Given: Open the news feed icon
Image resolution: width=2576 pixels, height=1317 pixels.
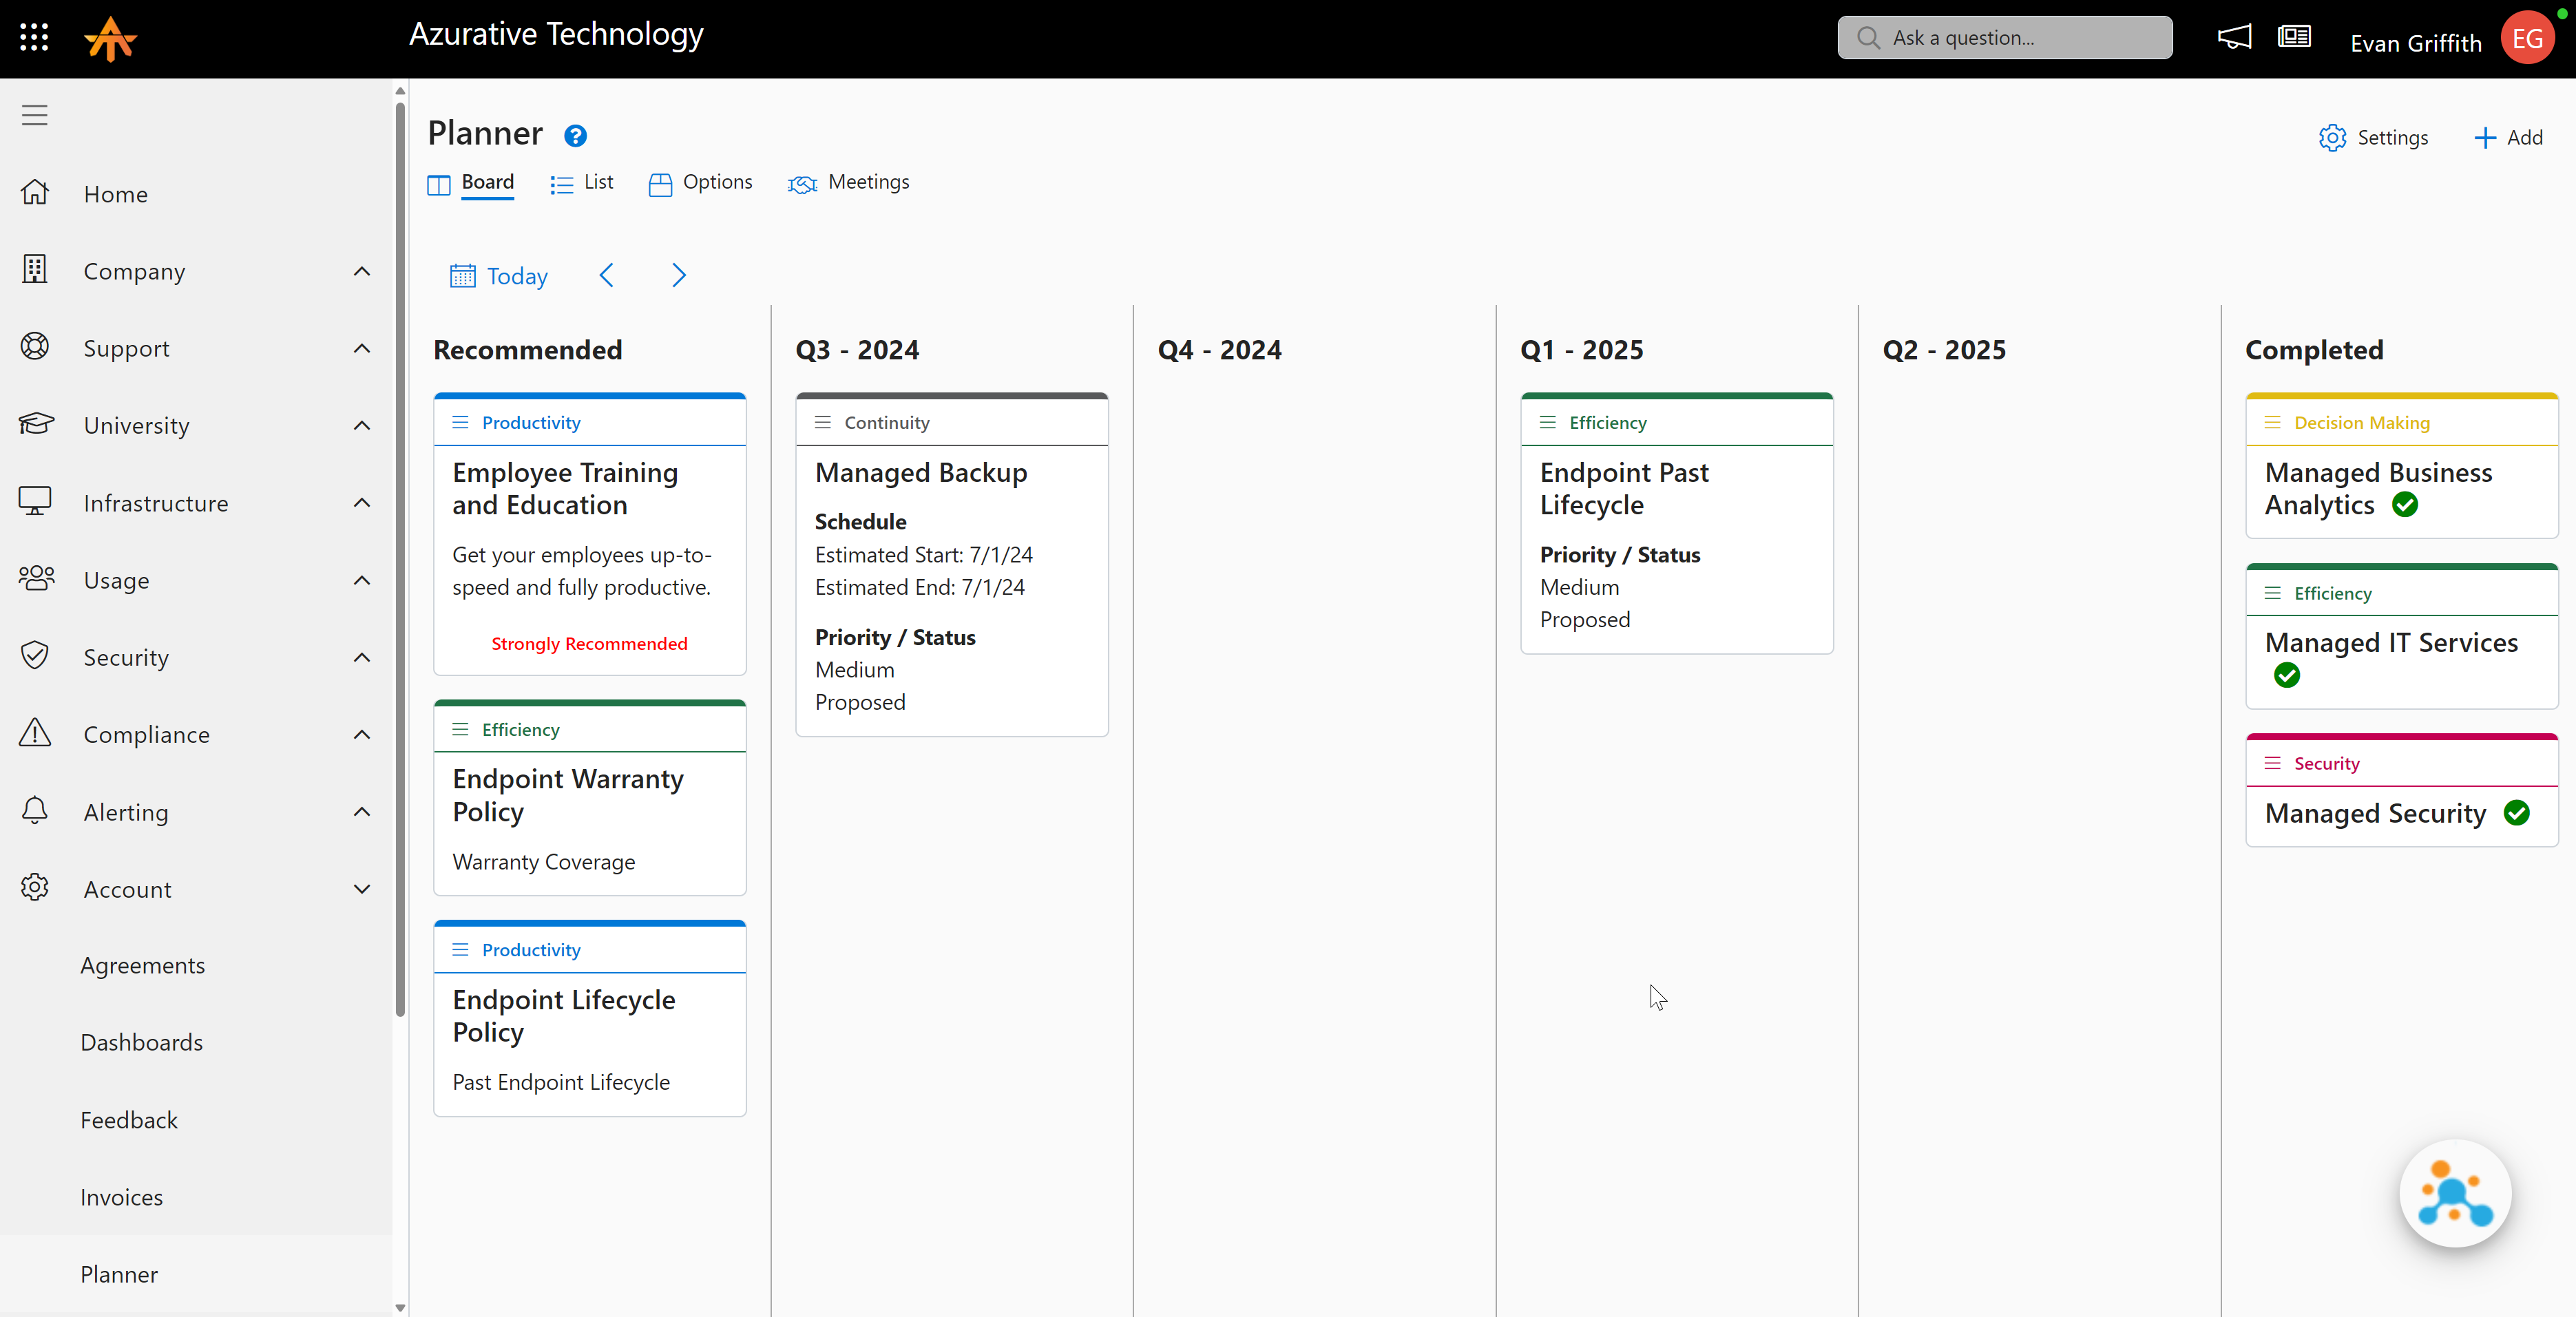Looking at the screenshot, I should [2294, 38].
